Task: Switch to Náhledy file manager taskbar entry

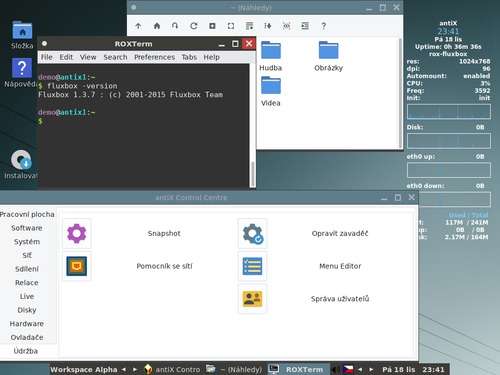Action: coord(234,369)
